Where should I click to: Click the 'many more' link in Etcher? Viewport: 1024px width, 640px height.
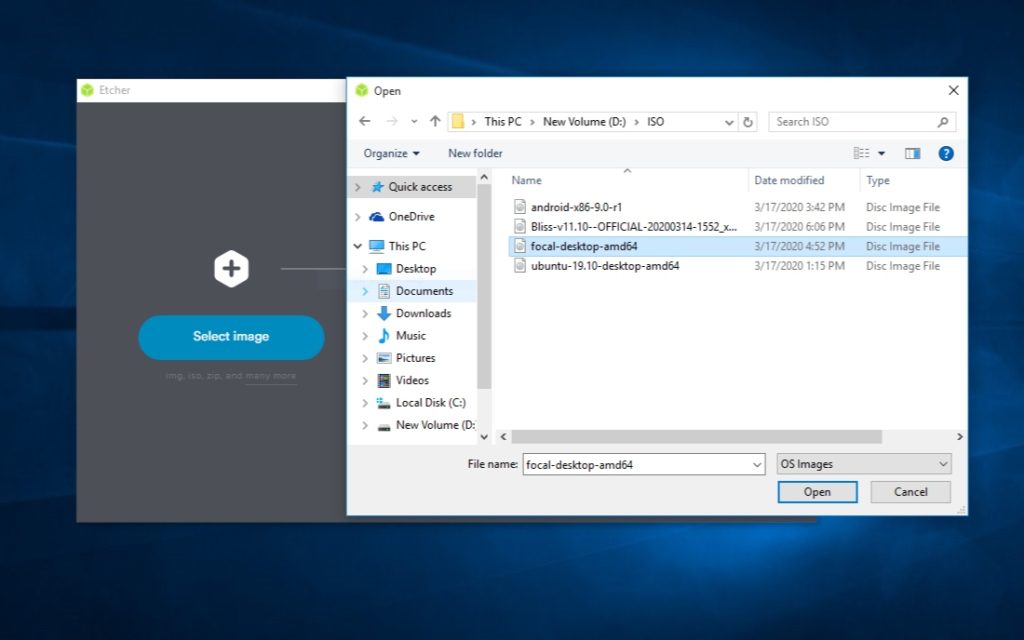pyautogui.click(x=270, y=376)
